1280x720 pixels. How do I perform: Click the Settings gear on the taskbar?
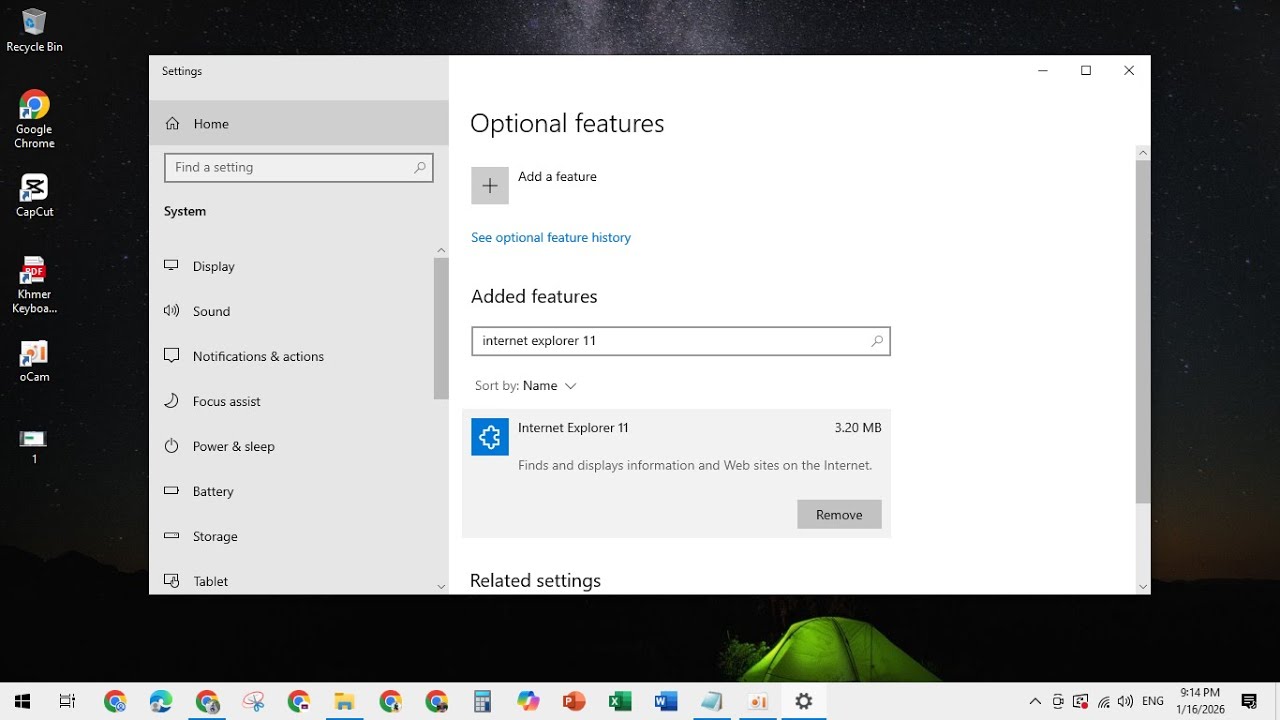(804, 701)
